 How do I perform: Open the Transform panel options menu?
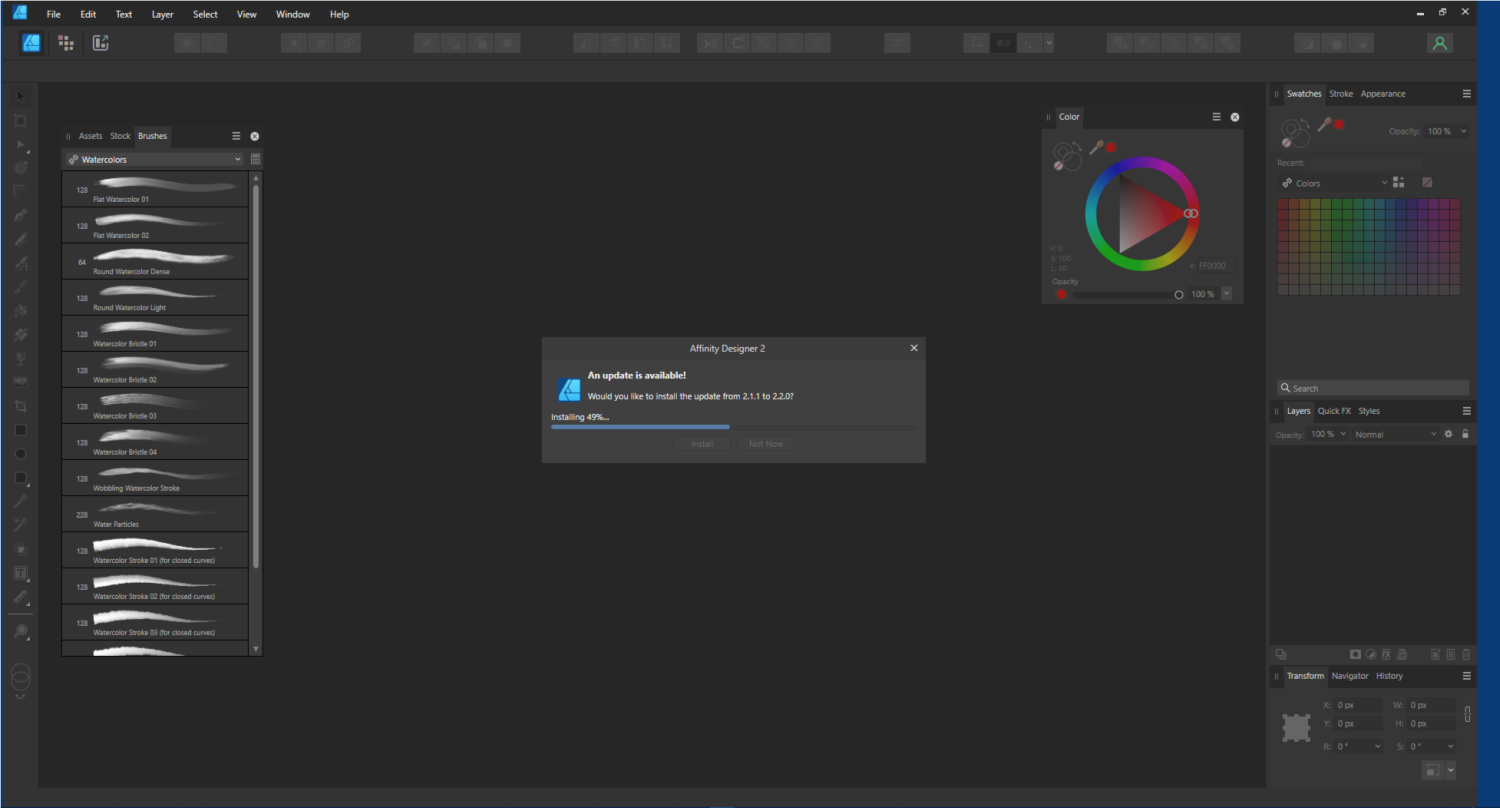coord(1467,676)
